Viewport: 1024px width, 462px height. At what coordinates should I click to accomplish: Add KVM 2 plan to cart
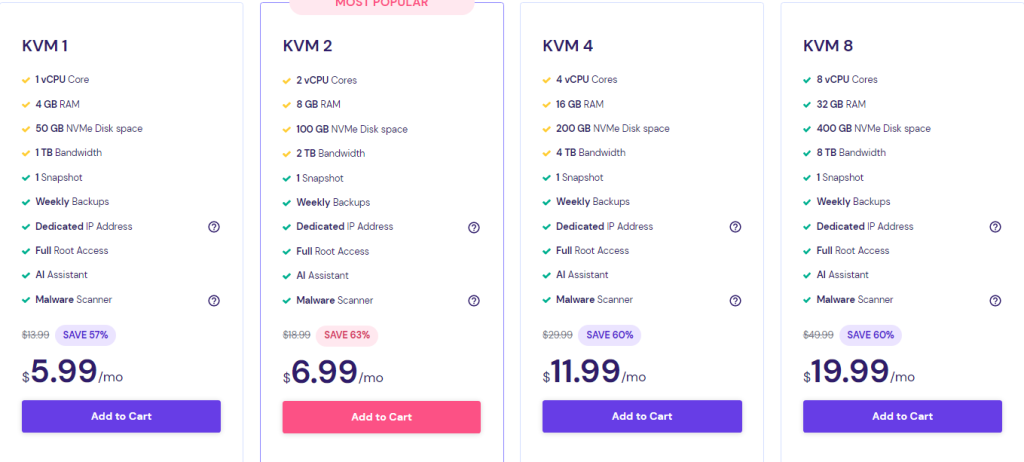[x=381, y=417]
